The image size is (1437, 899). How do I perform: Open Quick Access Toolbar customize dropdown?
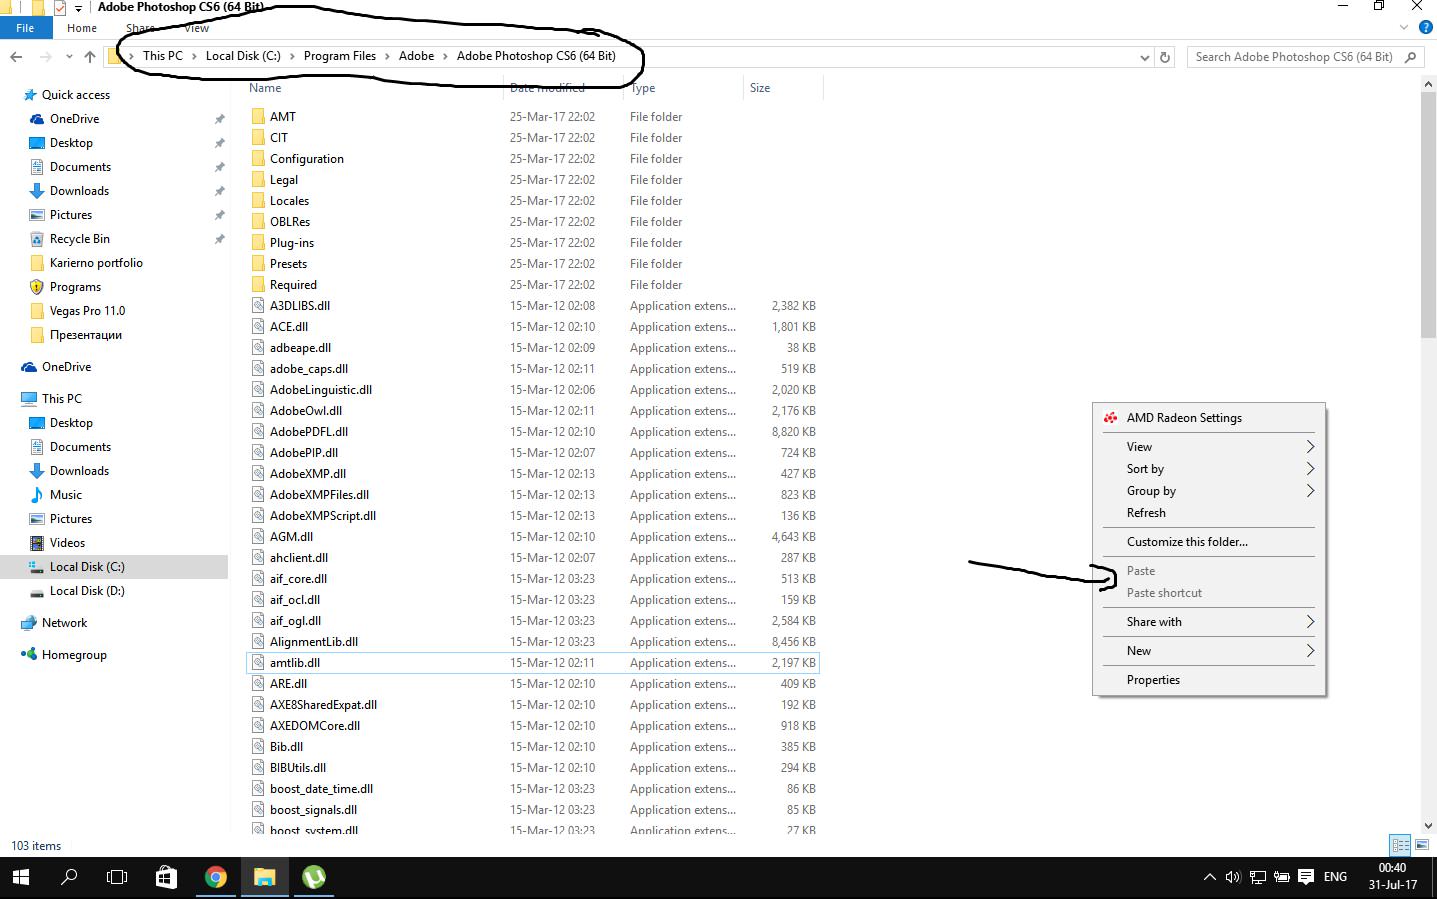[x=78, y=8]
